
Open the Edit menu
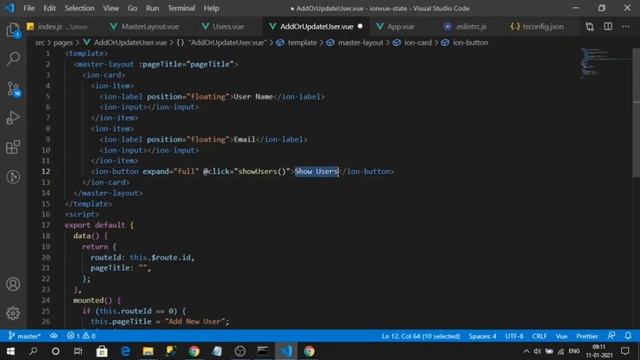point(49,8)
